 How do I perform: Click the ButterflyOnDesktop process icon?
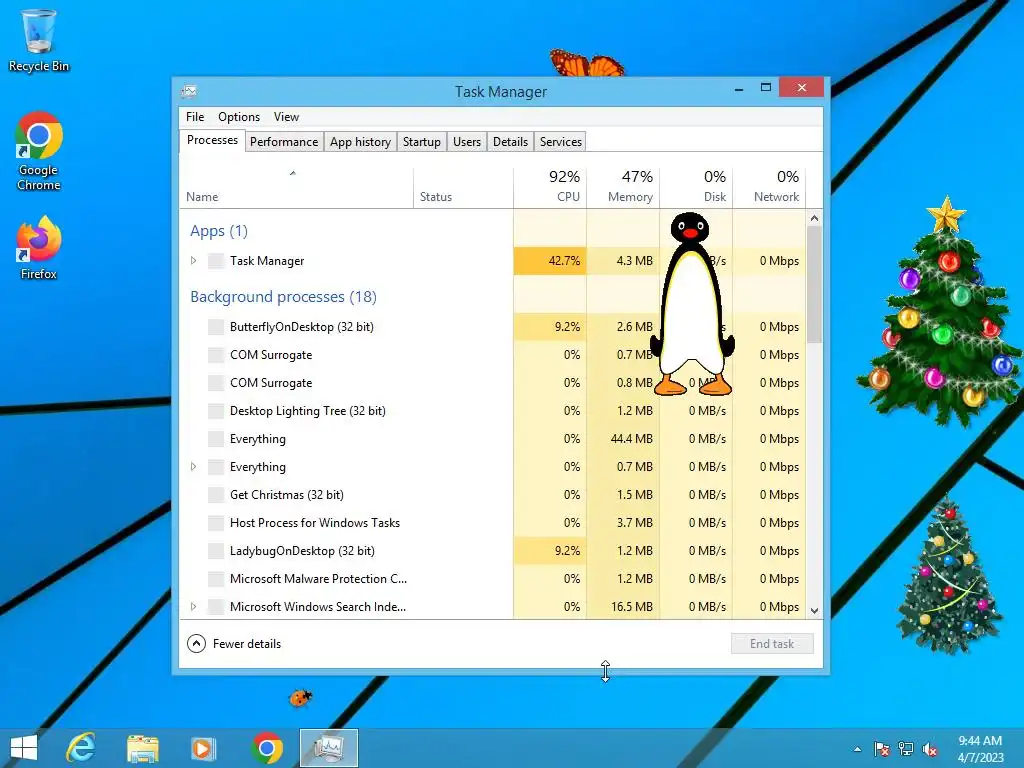(216, 327)
